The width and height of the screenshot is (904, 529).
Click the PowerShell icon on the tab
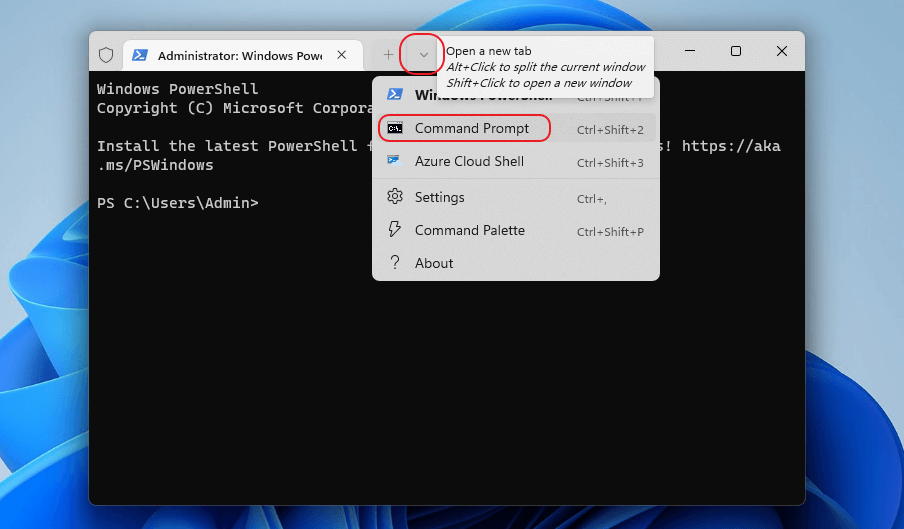point(140,55)
